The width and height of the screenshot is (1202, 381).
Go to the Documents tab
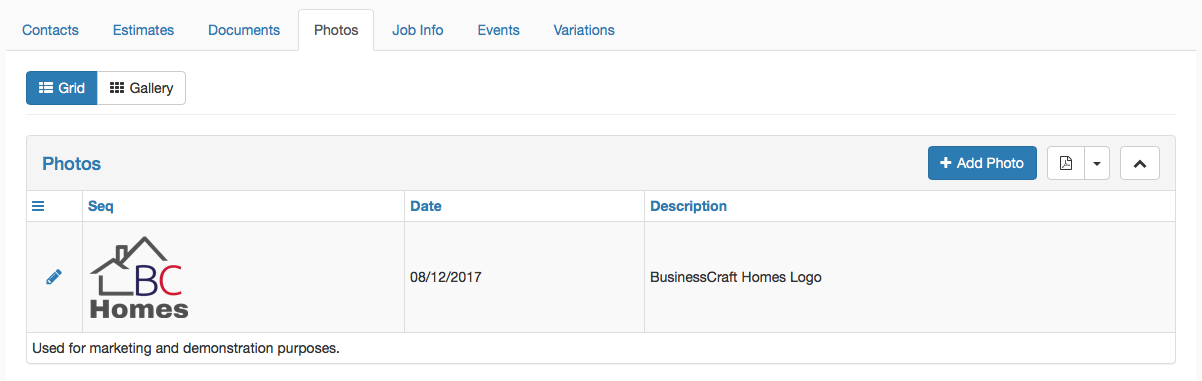click(244, 30)
